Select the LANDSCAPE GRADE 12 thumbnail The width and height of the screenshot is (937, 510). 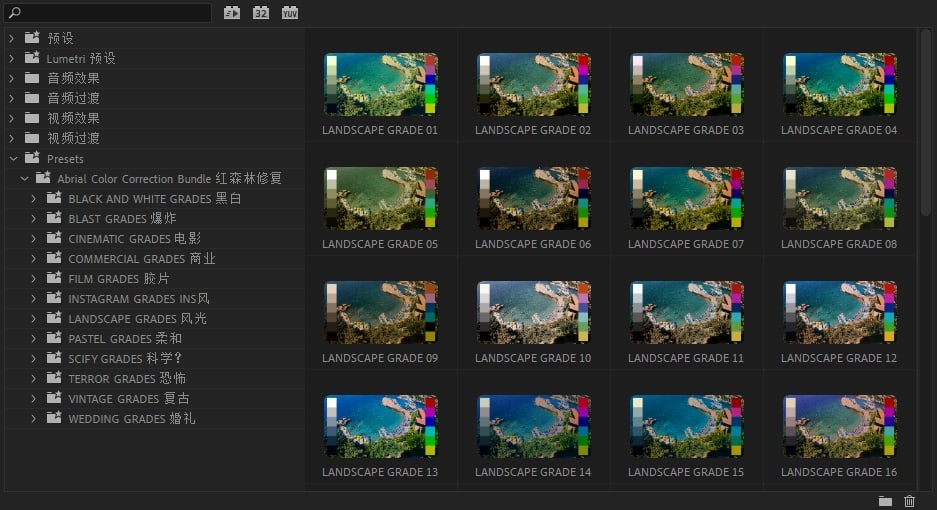click(839, 312)
